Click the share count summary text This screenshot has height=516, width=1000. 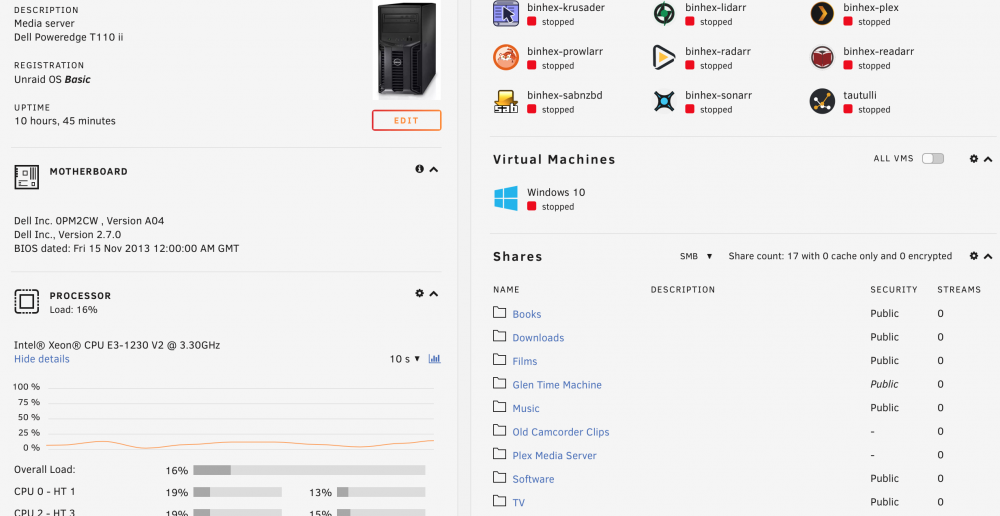841,256
